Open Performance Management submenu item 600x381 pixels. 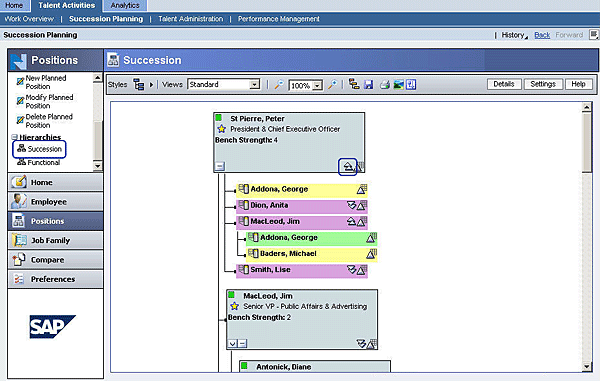(x=279, y=19)
